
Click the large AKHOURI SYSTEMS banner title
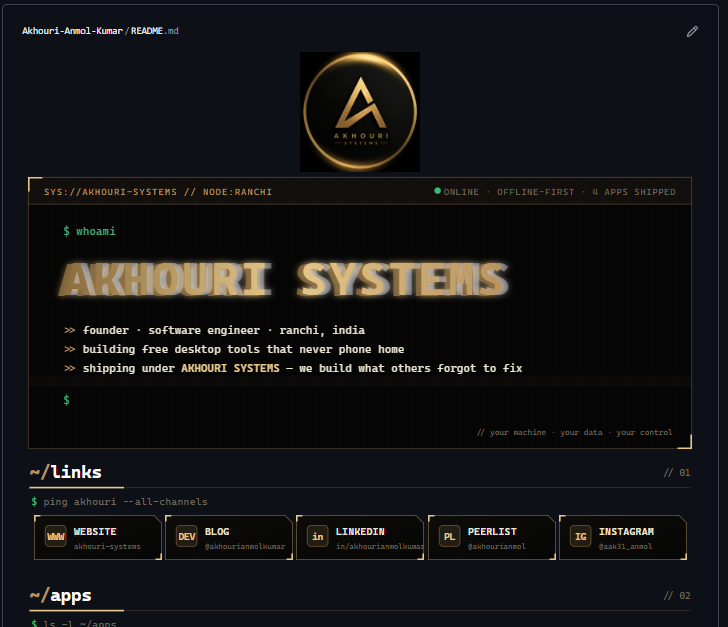click(284, 280)
